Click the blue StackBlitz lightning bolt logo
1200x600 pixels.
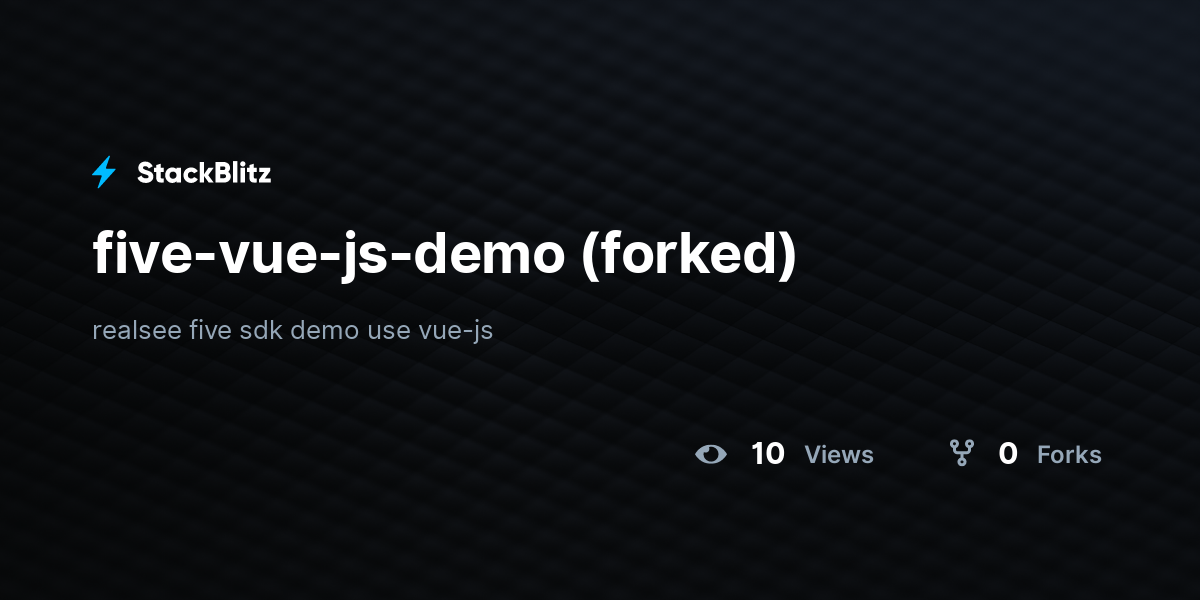[x=104, y=173]
